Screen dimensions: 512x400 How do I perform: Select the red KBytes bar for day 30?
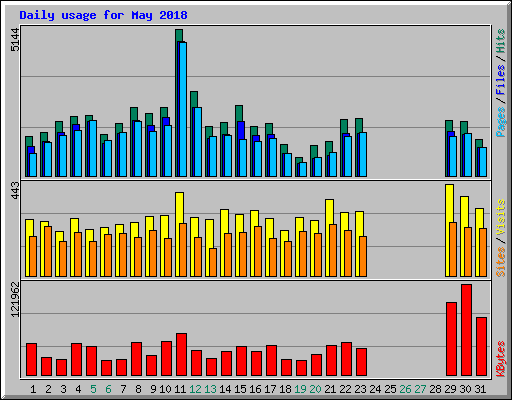click(466, 330)
